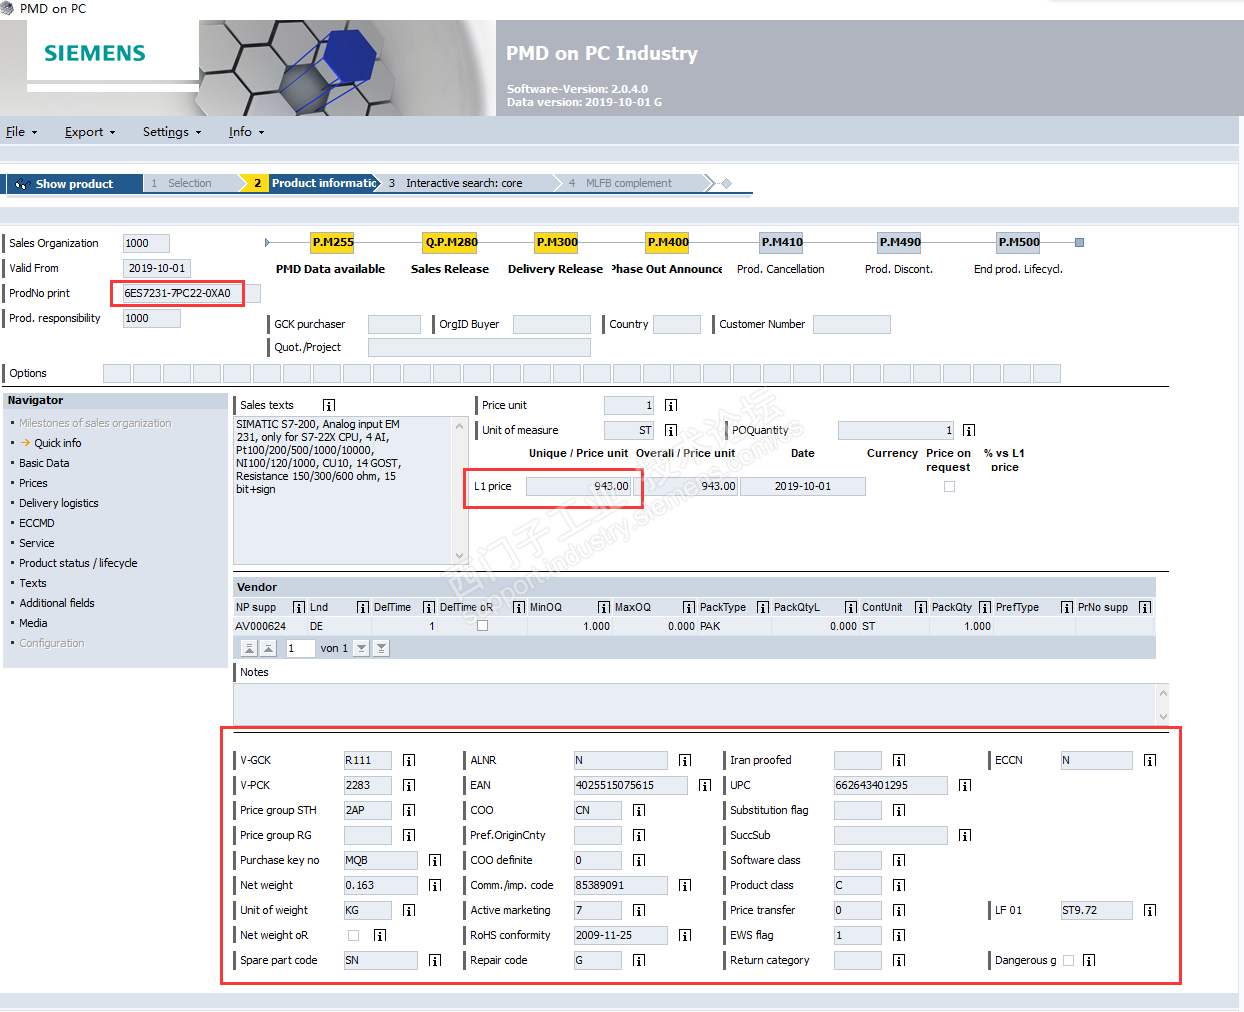This screenshot has height=1012, width=1244.
Task: Open info icon for Dangerous g
Action: point(1089,960)
